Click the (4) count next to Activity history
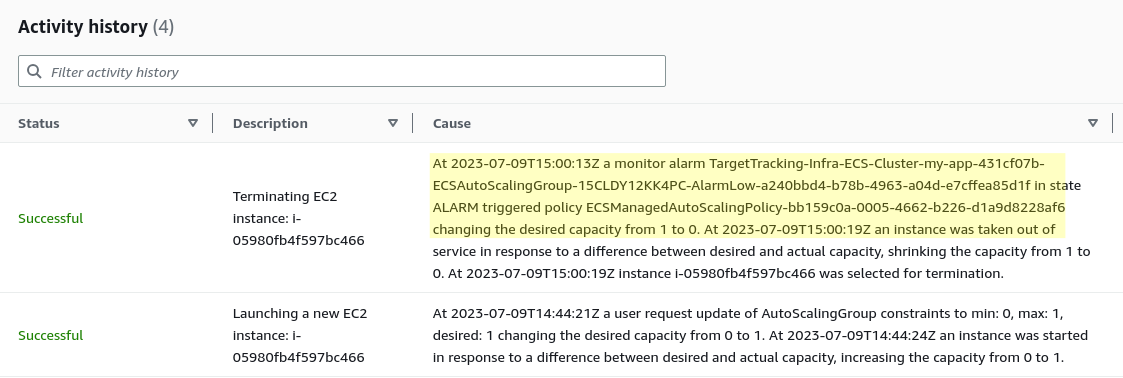 coord(163,26)
